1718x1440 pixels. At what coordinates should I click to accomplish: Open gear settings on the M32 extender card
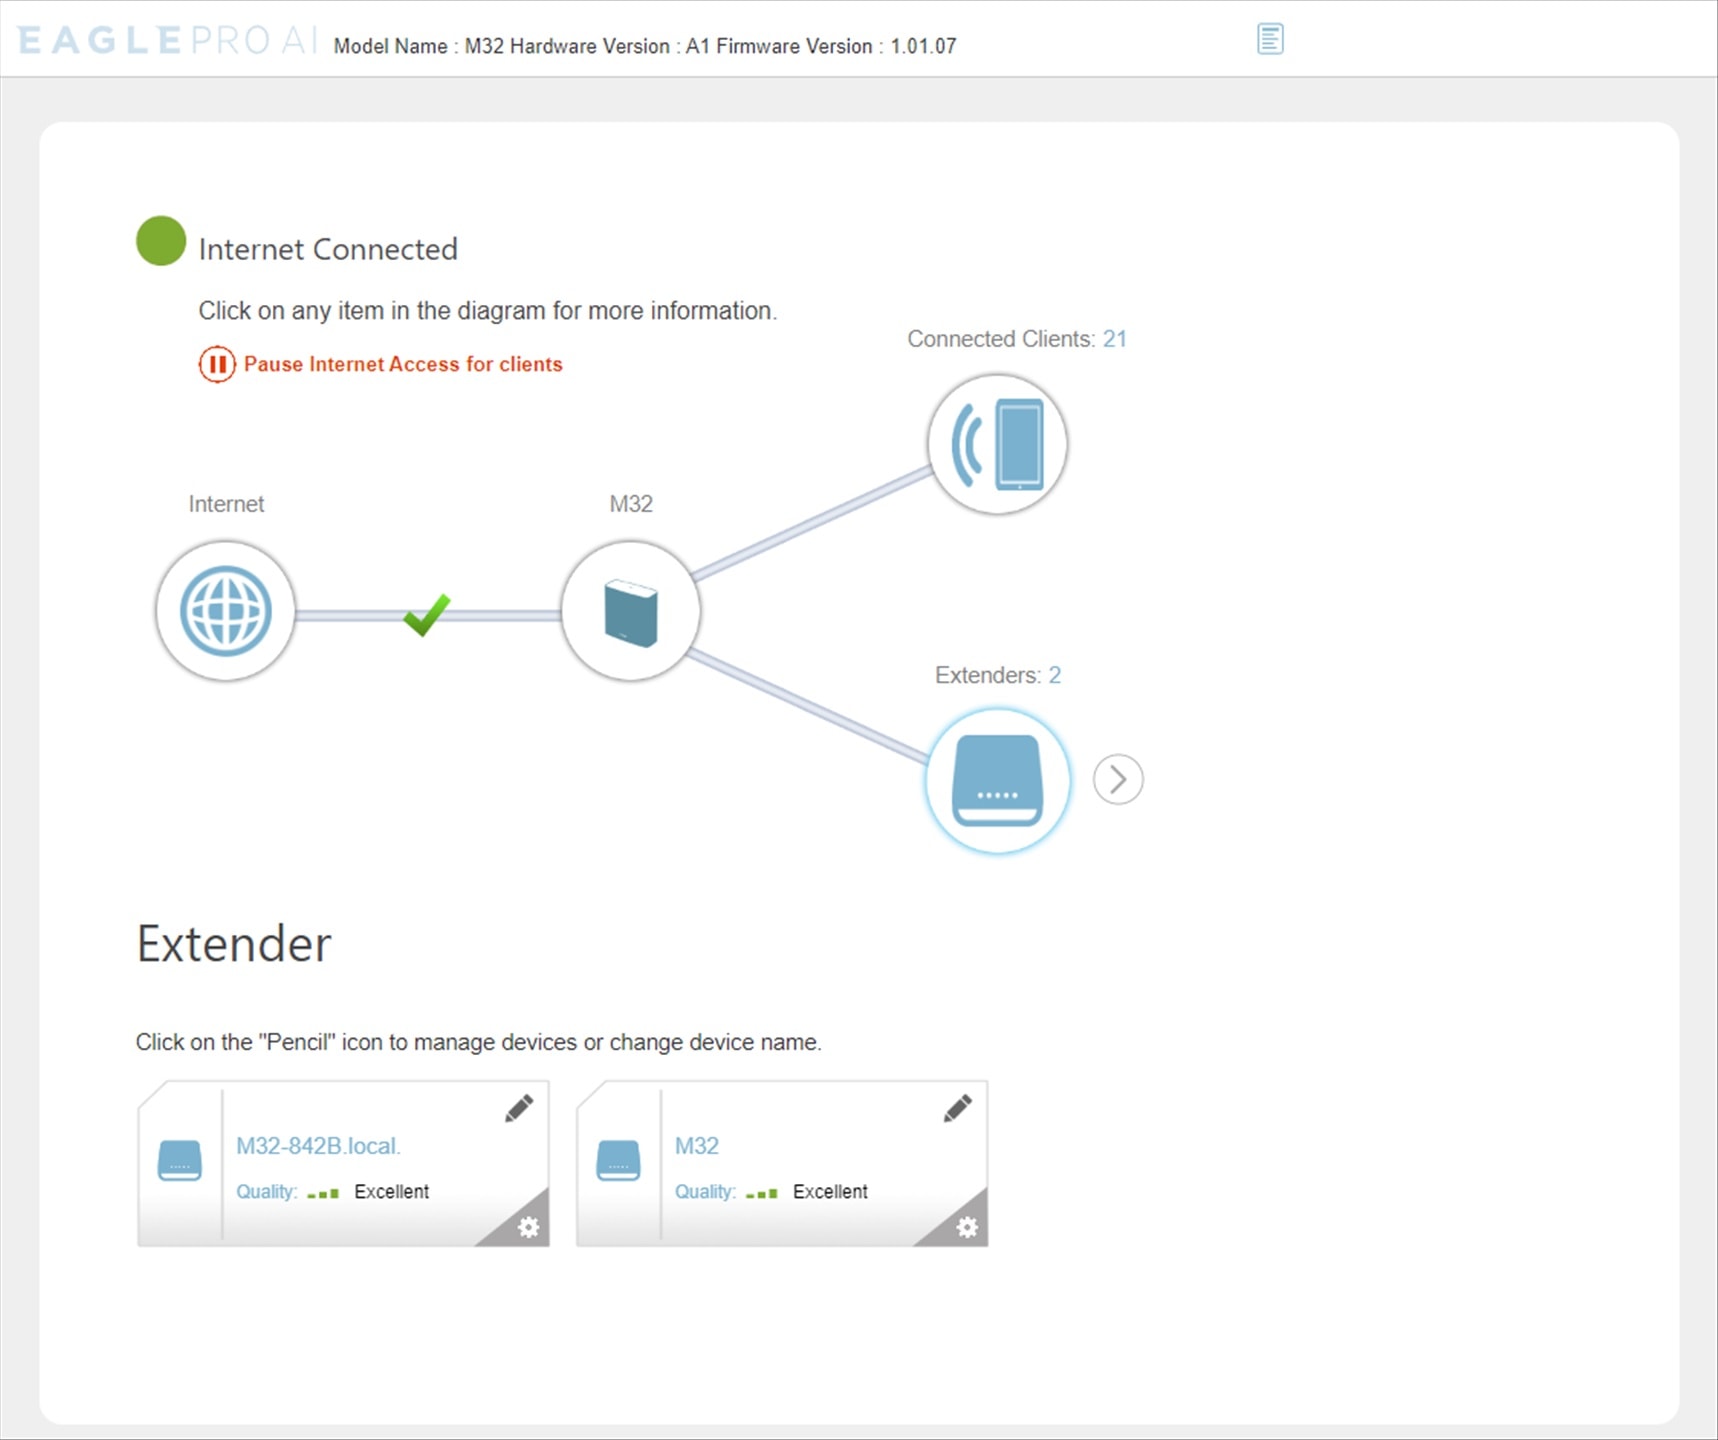(x=967, y=1227)
